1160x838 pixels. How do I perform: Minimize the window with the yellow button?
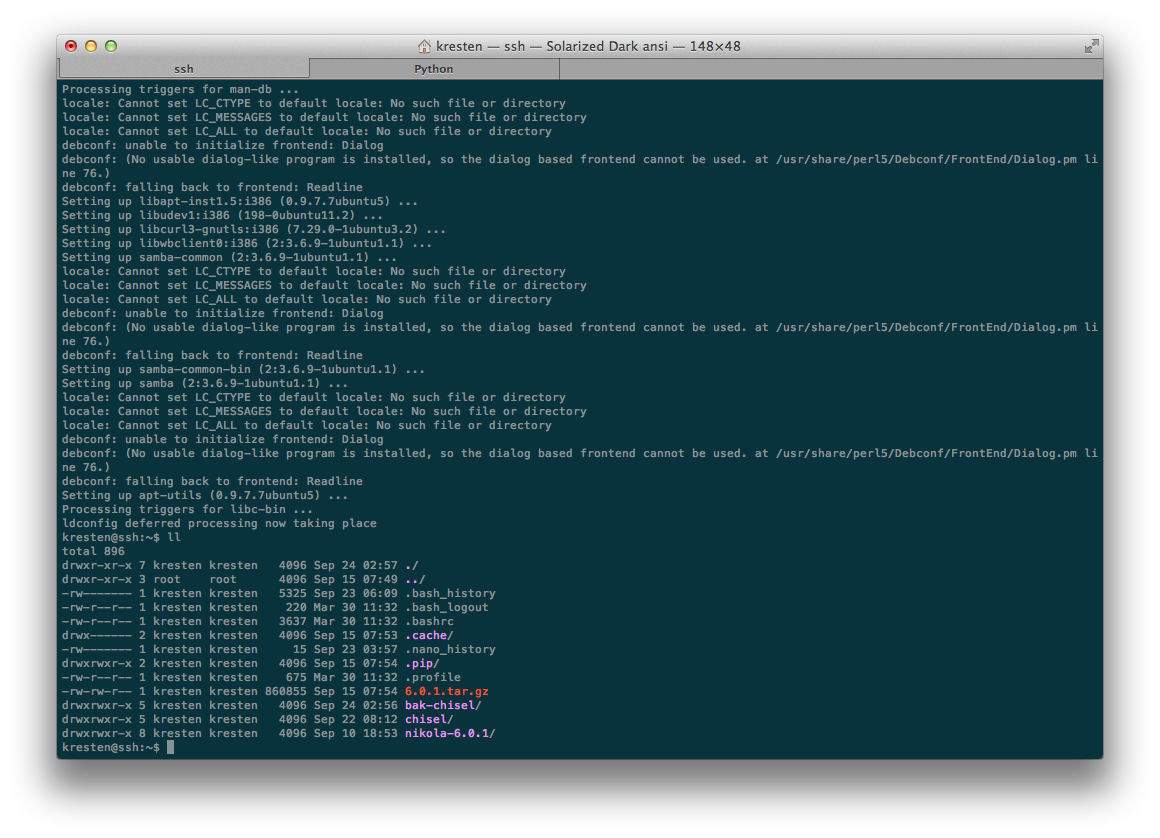pos(91,46)
